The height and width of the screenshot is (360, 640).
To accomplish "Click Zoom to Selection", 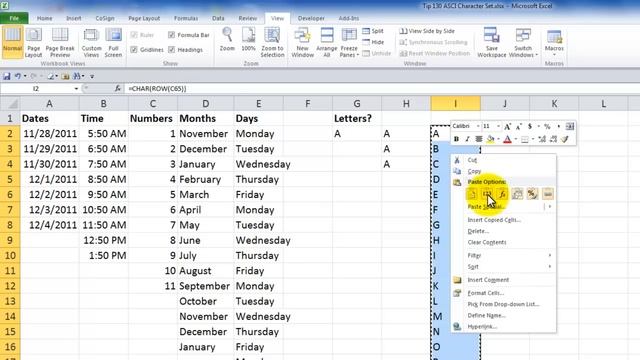I will coord(272,42).
